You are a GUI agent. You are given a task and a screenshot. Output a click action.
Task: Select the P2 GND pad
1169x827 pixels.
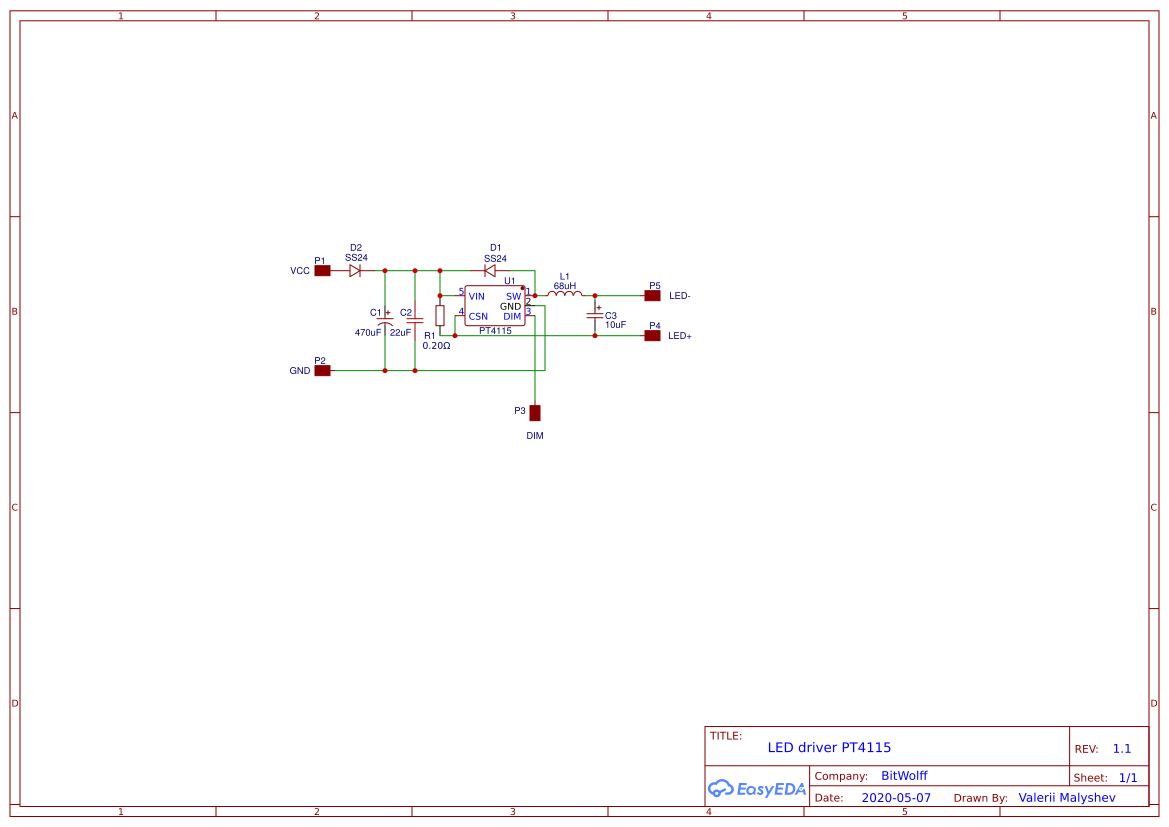click(x=322, y=370)
